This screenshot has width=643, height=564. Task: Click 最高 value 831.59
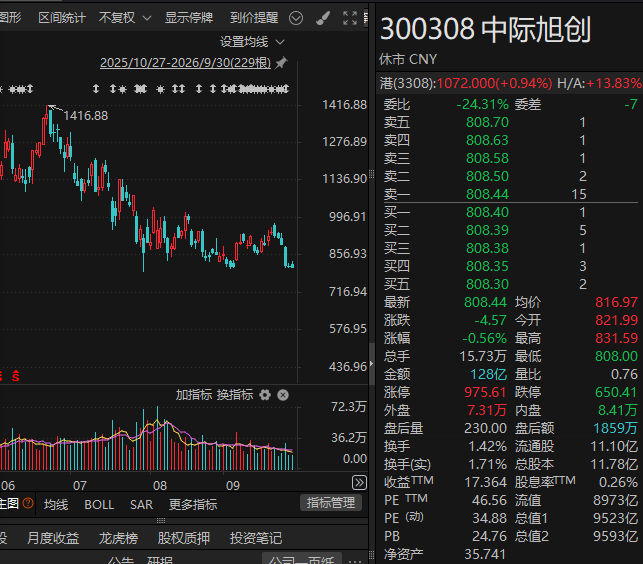pos(616,338)
